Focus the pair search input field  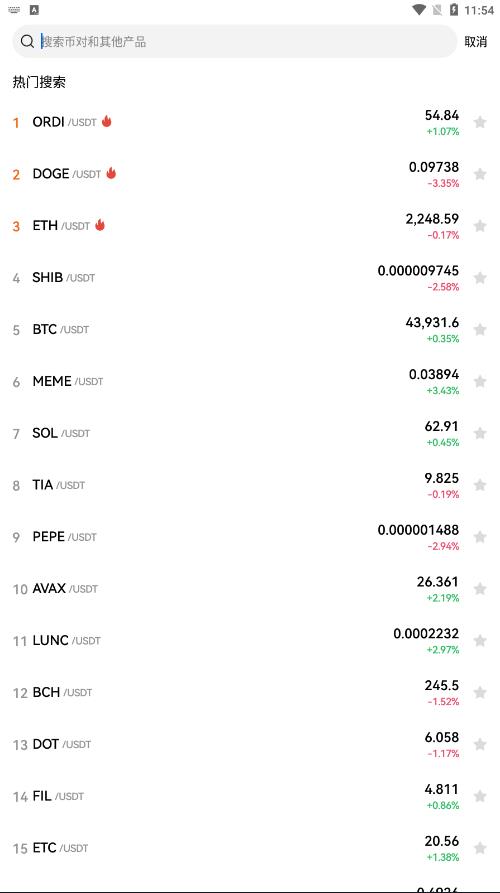pyautogui.click(x=235, y=42)
